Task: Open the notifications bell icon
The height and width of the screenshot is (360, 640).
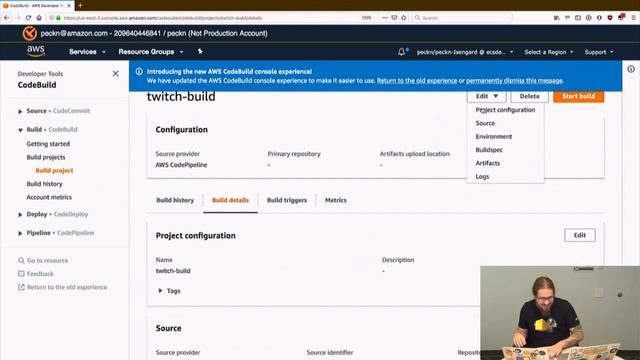Action: (402, 52)
